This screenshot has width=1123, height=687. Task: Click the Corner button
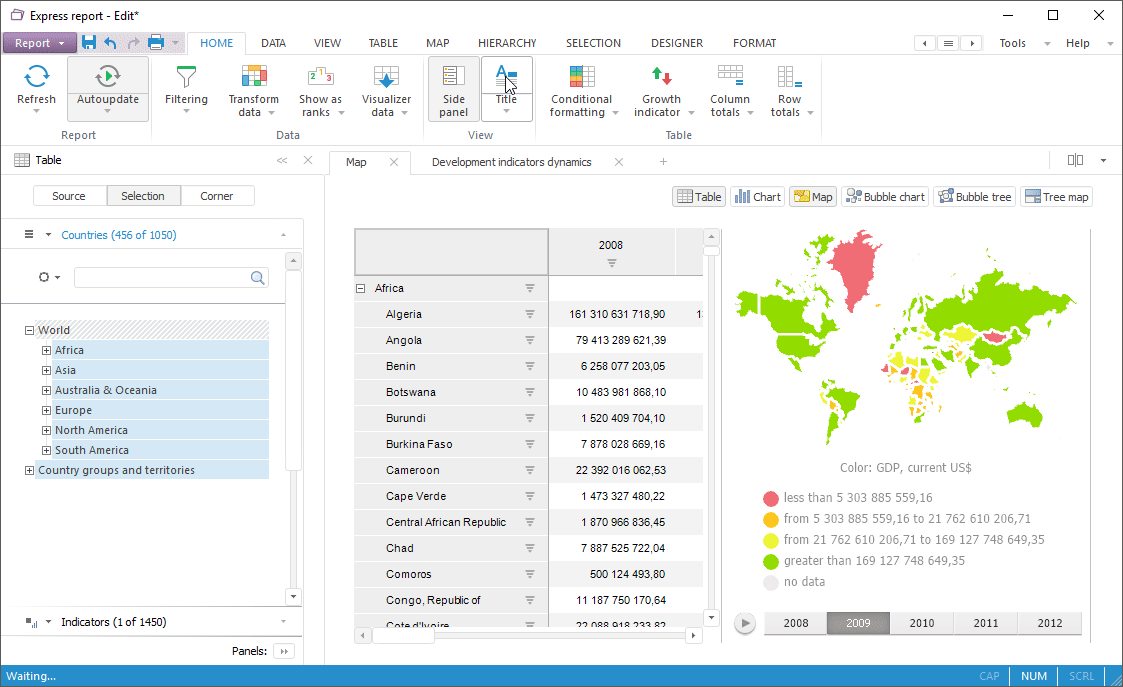click(217, 196)
